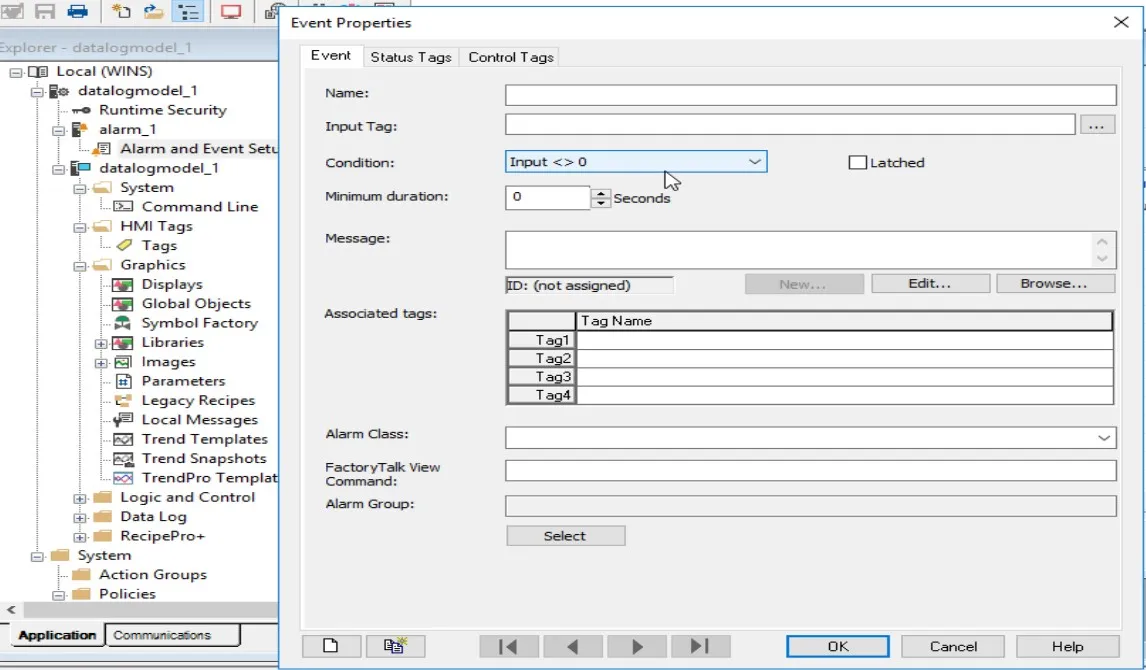Image resolution: width=1146 pixels, height=670 pixels.
Task: Click the duplicate event icon button
Action: click(395, 646)
